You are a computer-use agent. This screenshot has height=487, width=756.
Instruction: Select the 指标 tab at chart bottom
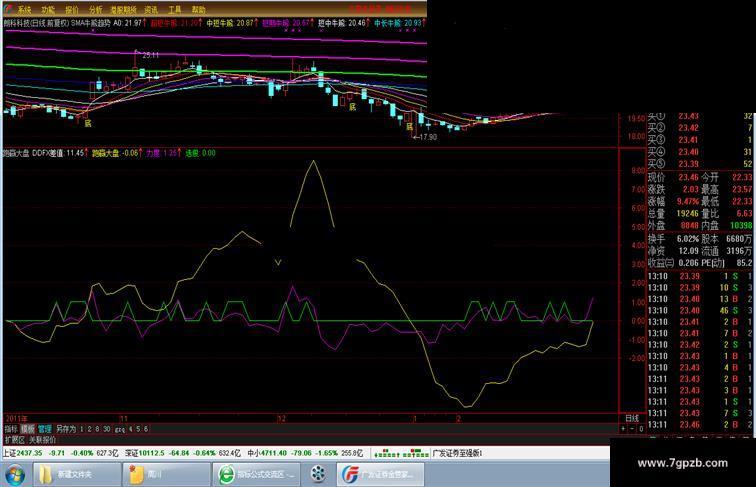coord(11,429)
